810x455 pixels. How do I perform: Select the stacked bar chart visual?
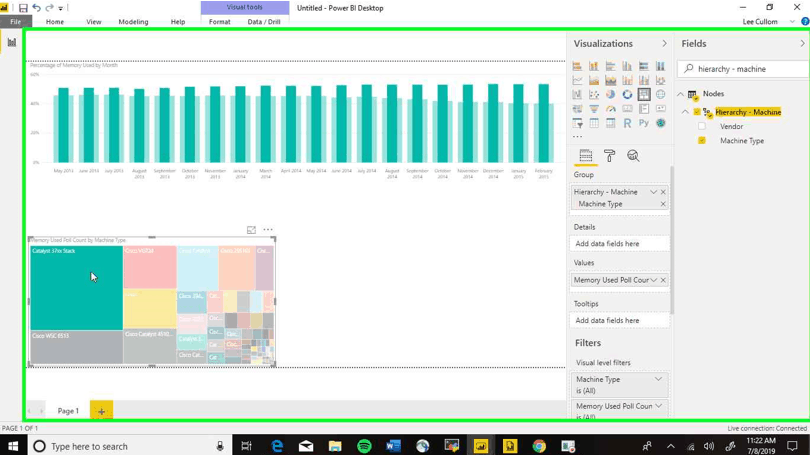[577, 66]
